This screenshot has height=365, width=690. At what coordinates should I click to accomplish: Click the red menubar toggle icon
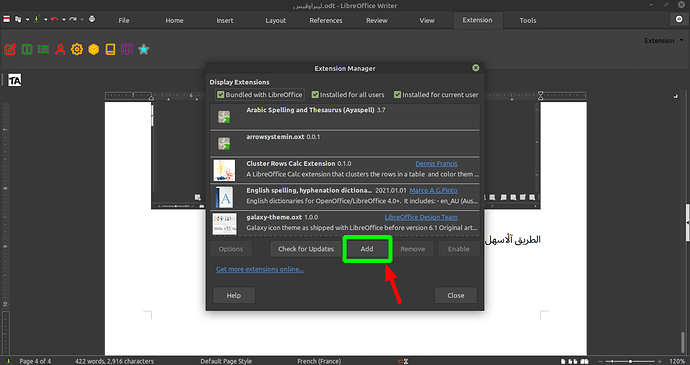(7, 19)
